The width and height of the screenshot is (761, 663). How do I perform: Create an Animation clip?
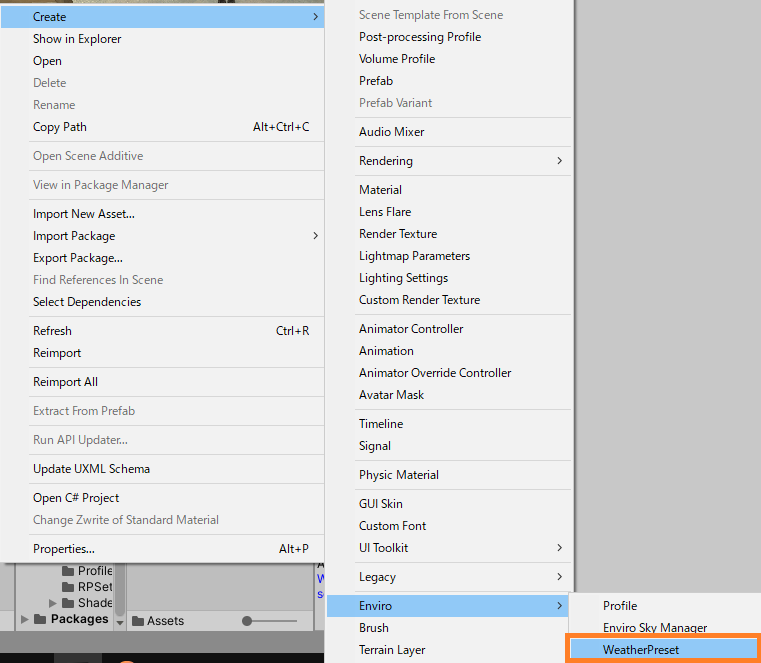tap(449, 351)
